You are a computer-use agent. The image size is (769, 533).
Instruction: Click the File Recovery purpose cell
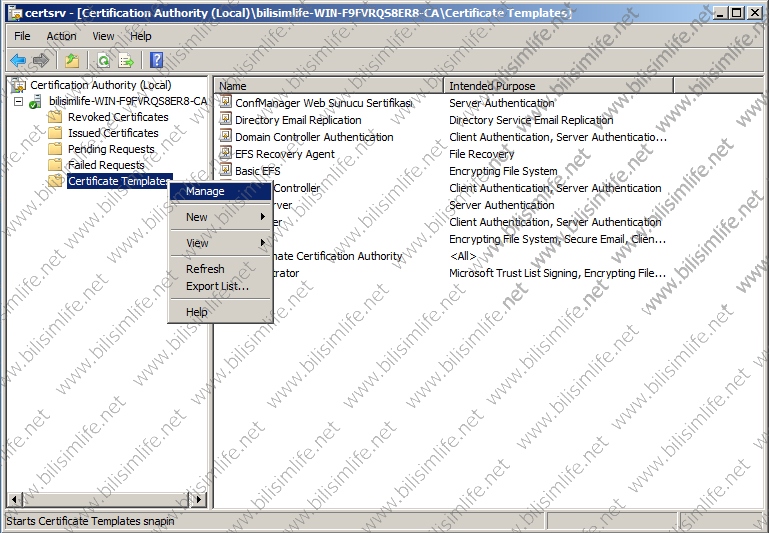click(x=482, y=154)
